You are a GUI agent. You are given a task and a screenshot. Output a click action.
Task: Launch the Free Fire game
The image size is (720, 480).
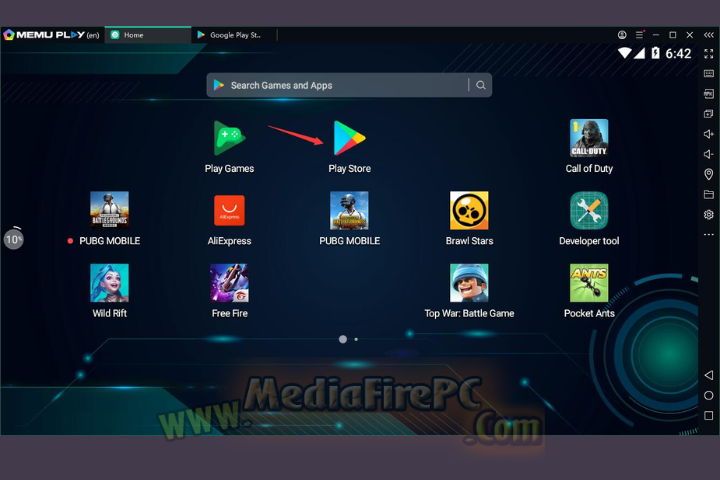[229, 282]
